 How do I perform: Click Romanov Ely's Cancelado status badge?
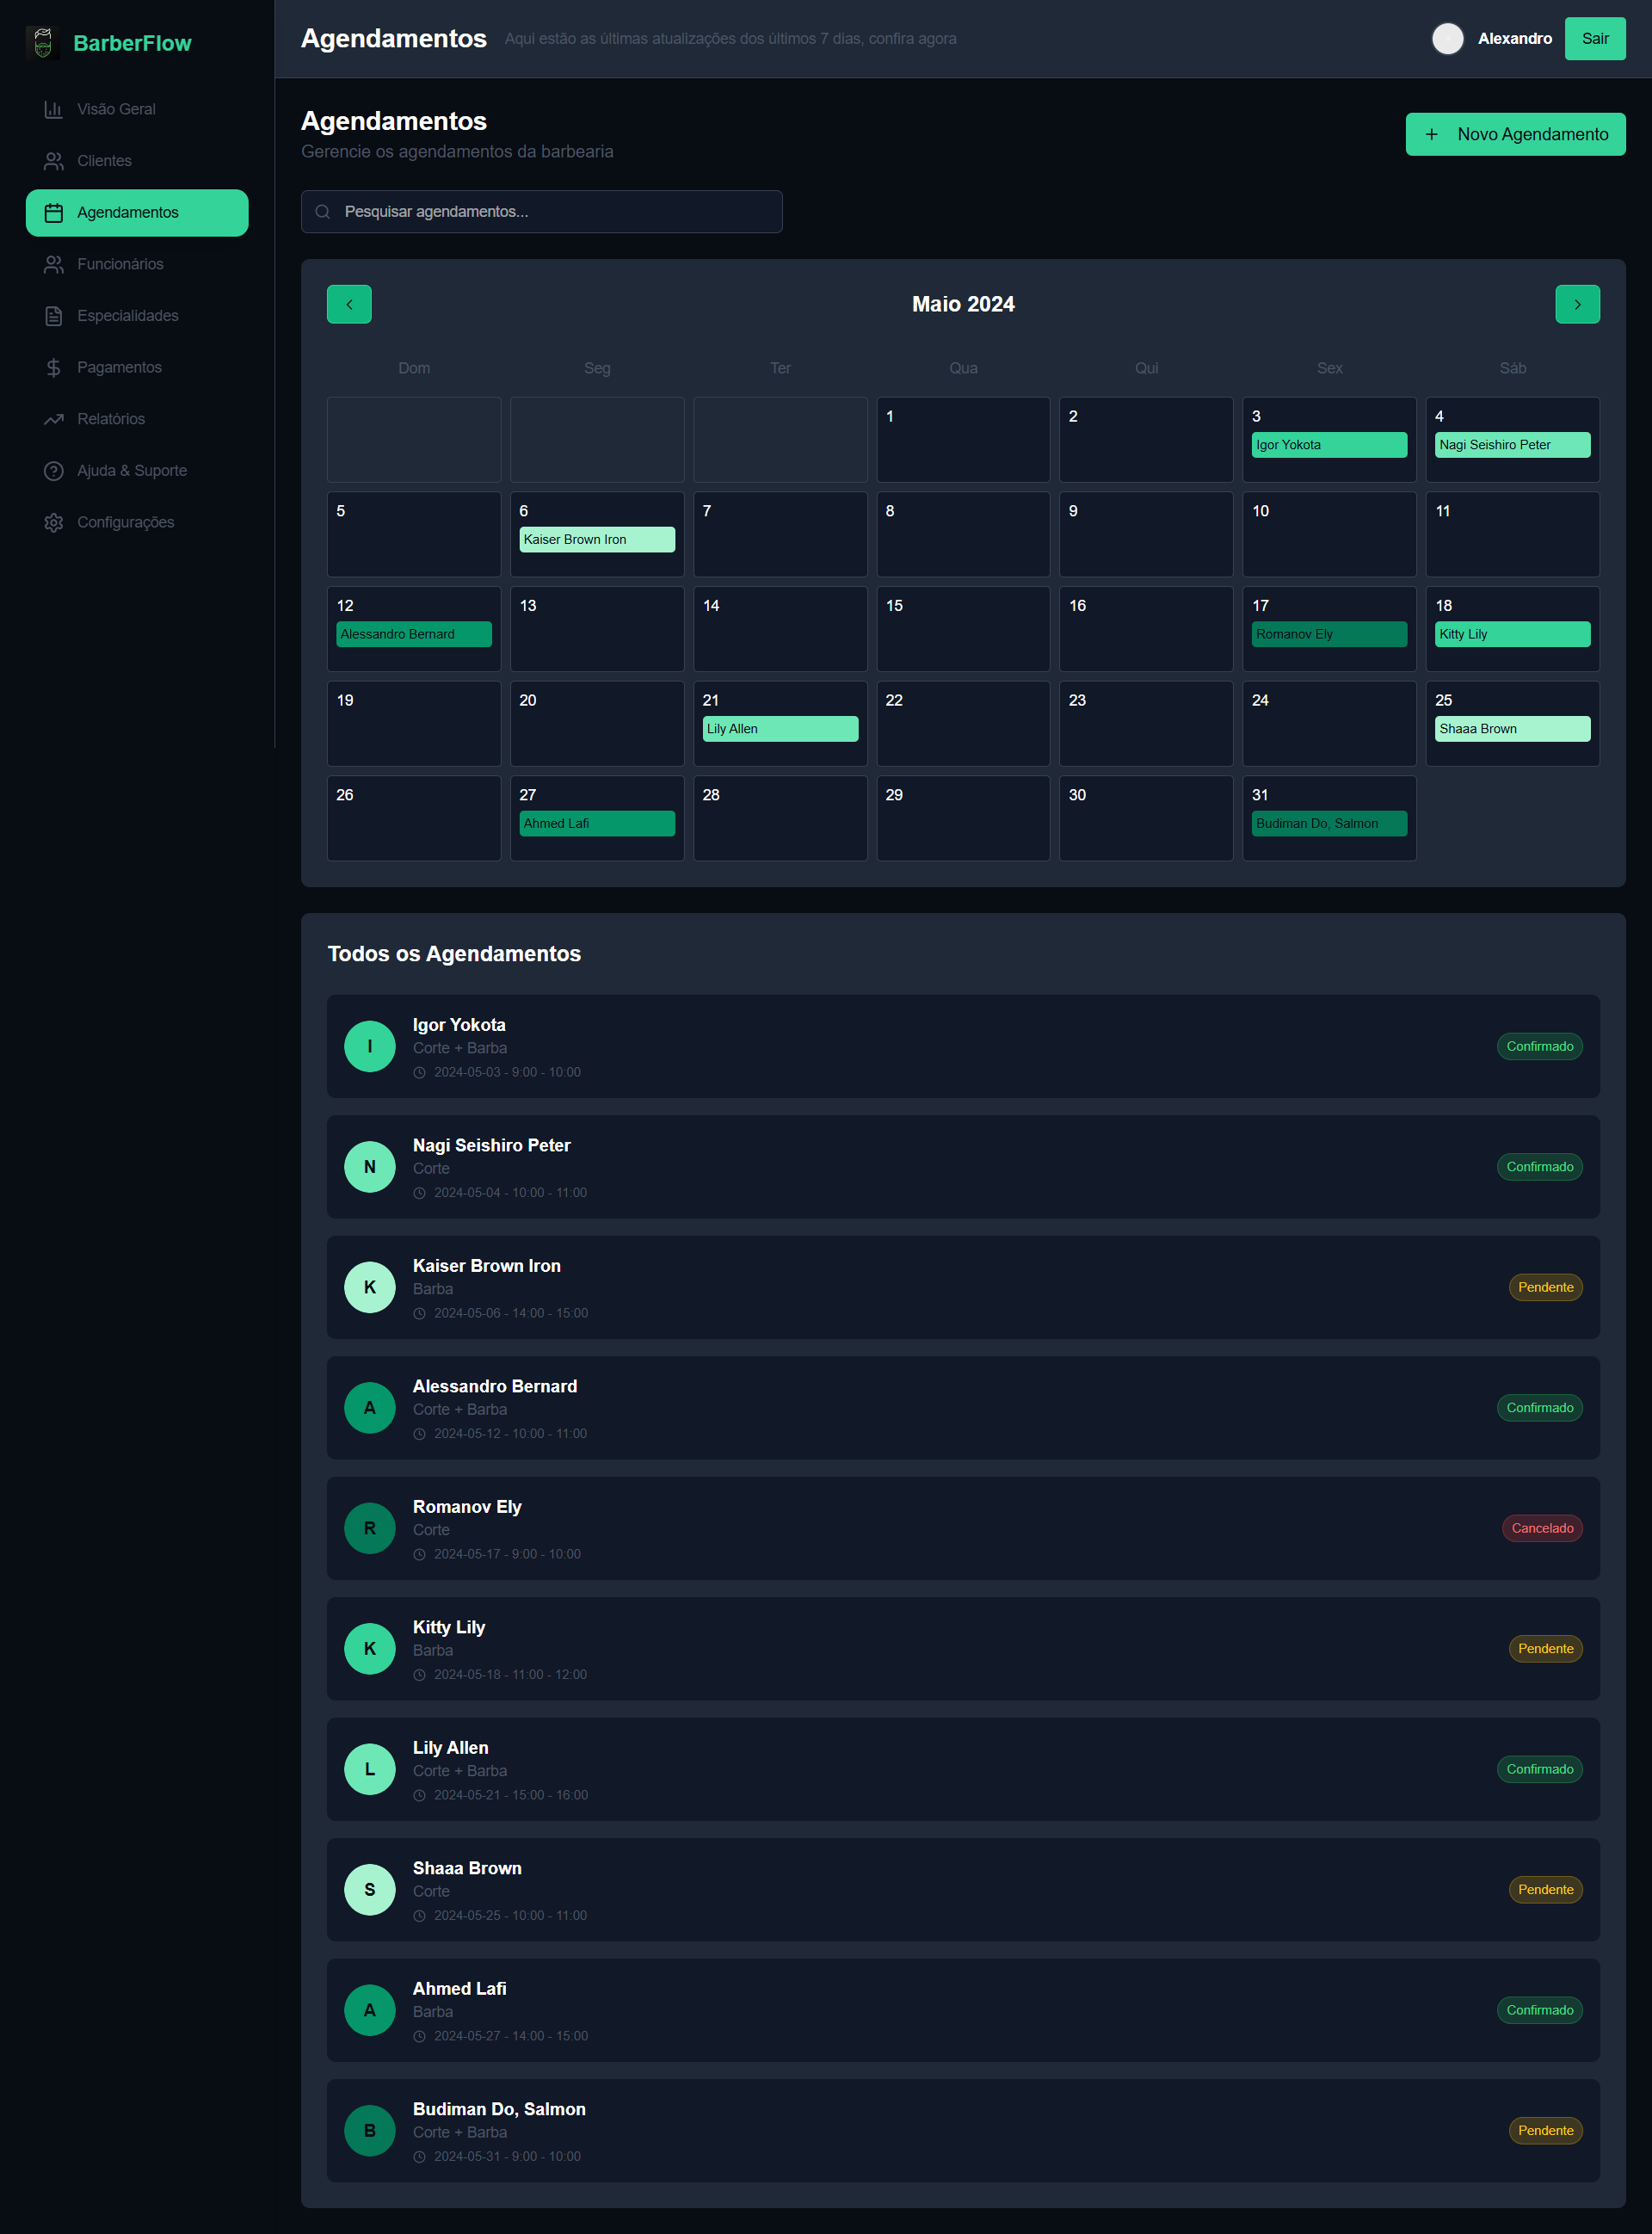[x=1541, y=1528]
